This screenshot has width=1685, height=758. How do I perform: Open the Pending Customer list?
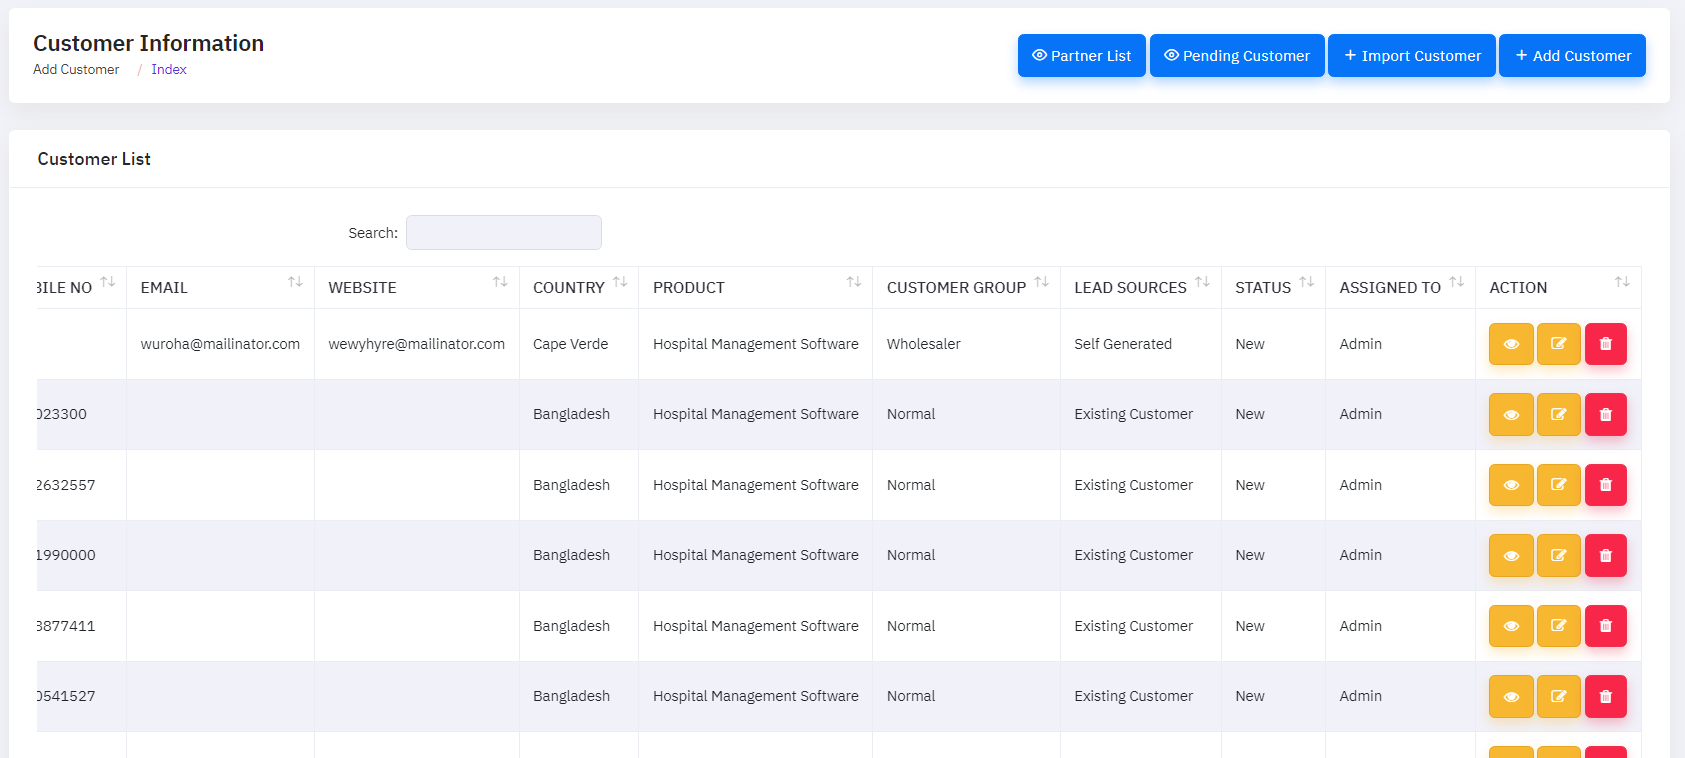point(1236,56)
